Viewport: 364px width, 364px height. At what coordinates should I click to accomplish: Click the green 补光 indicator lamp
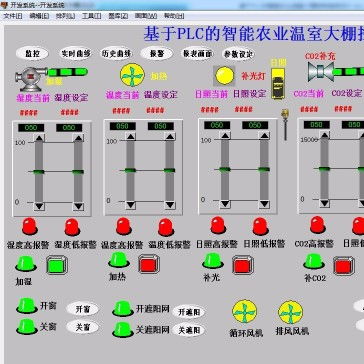coord(213,261)
